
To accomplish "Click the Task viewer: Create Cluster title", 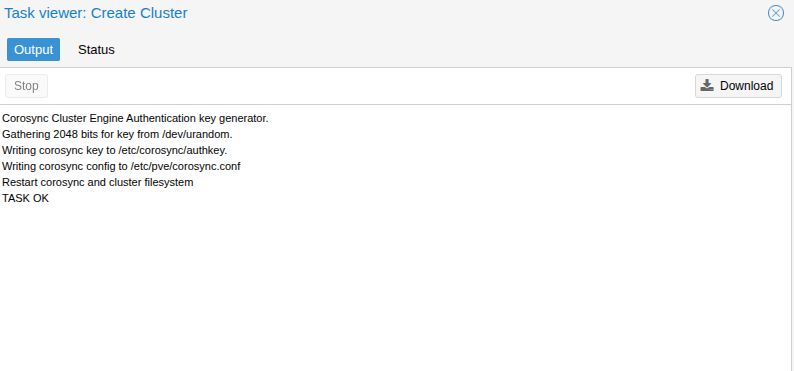I will click(x=96, y=13).
